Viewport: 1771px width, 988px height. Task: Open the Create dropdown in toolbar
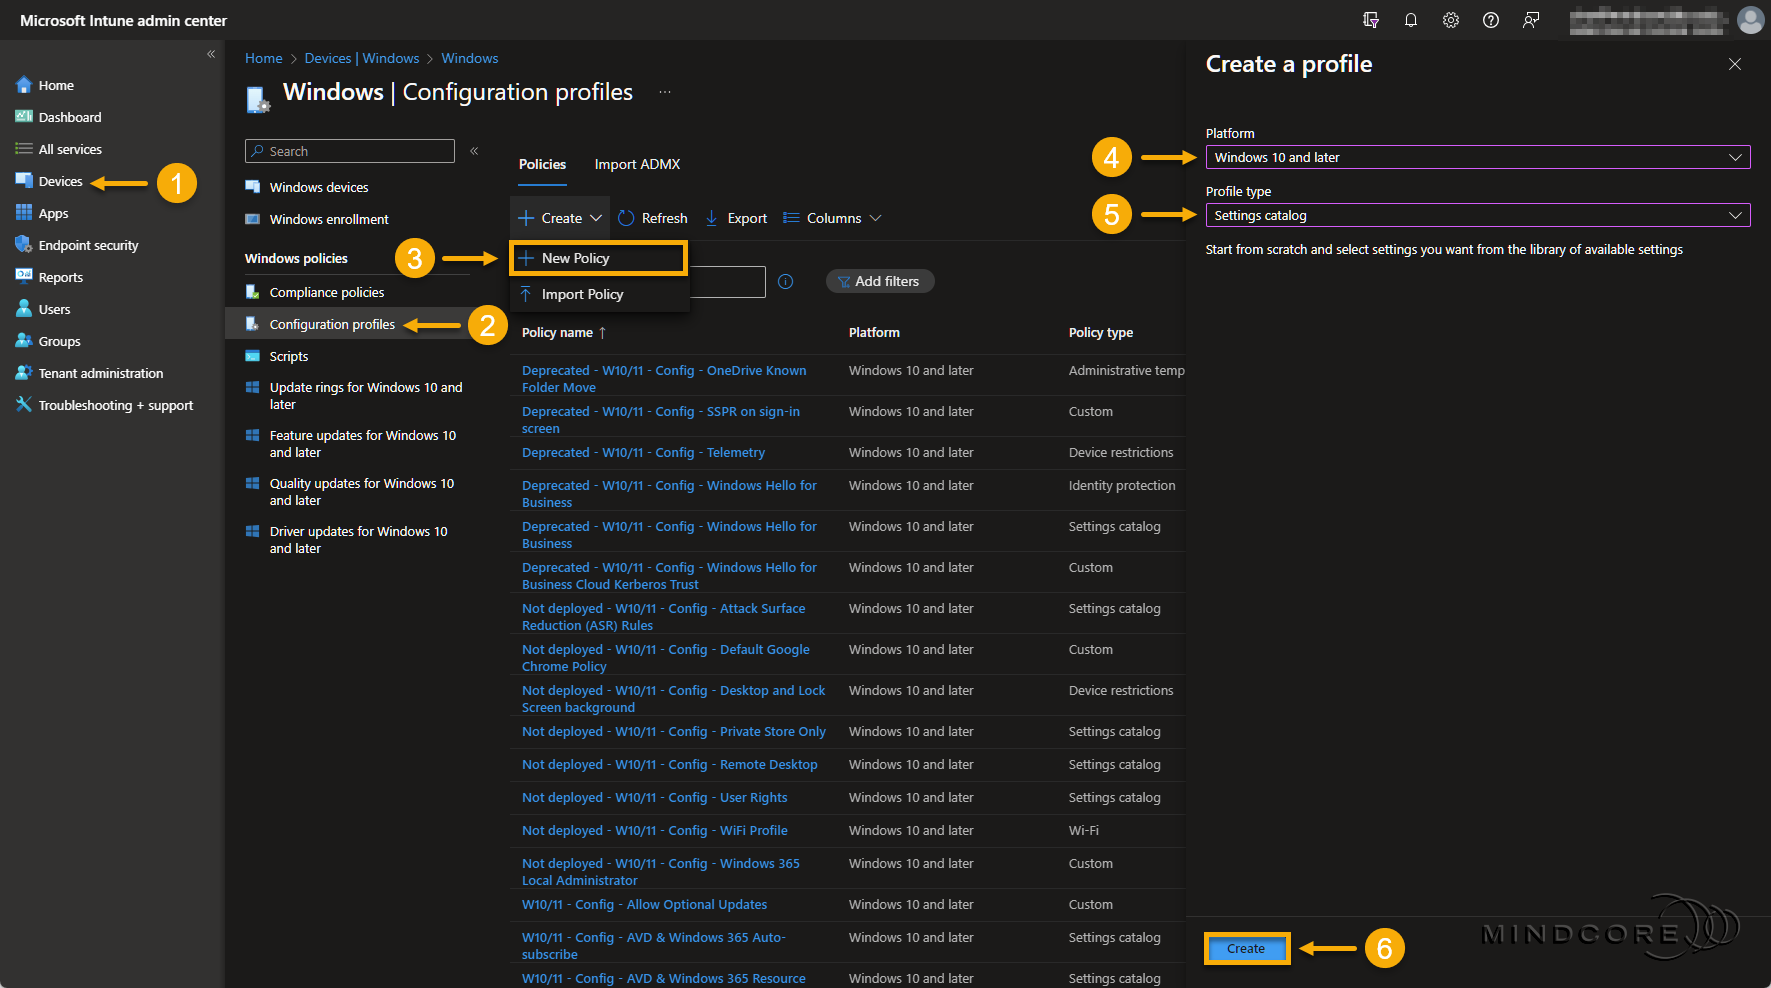click(560, 218)
